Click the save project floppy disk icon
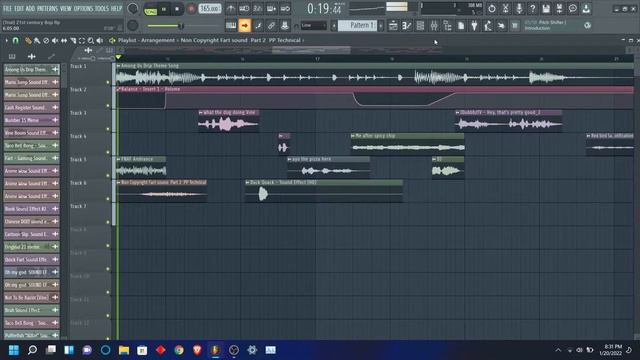Screen dimensions: 640x360 point(546,9)
